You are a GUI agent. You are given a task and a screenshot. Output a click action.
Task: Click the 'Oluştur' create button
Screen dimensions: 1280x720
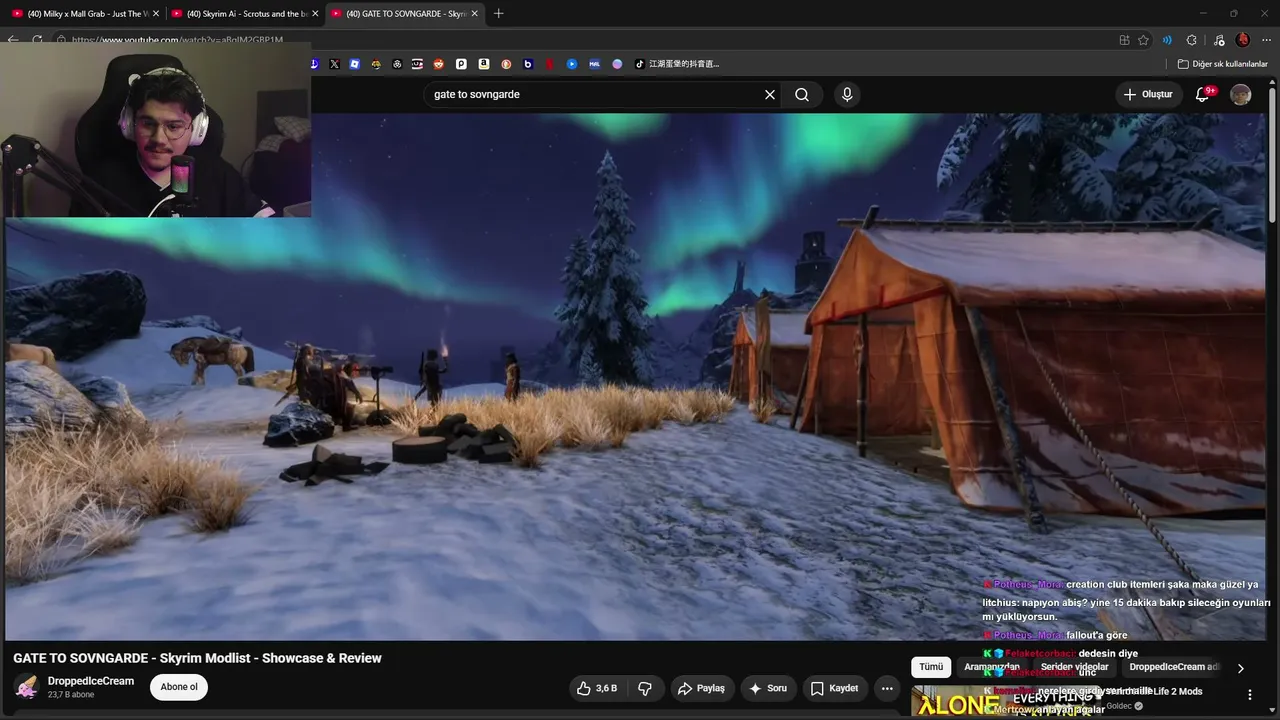(x=1148, y=94)
